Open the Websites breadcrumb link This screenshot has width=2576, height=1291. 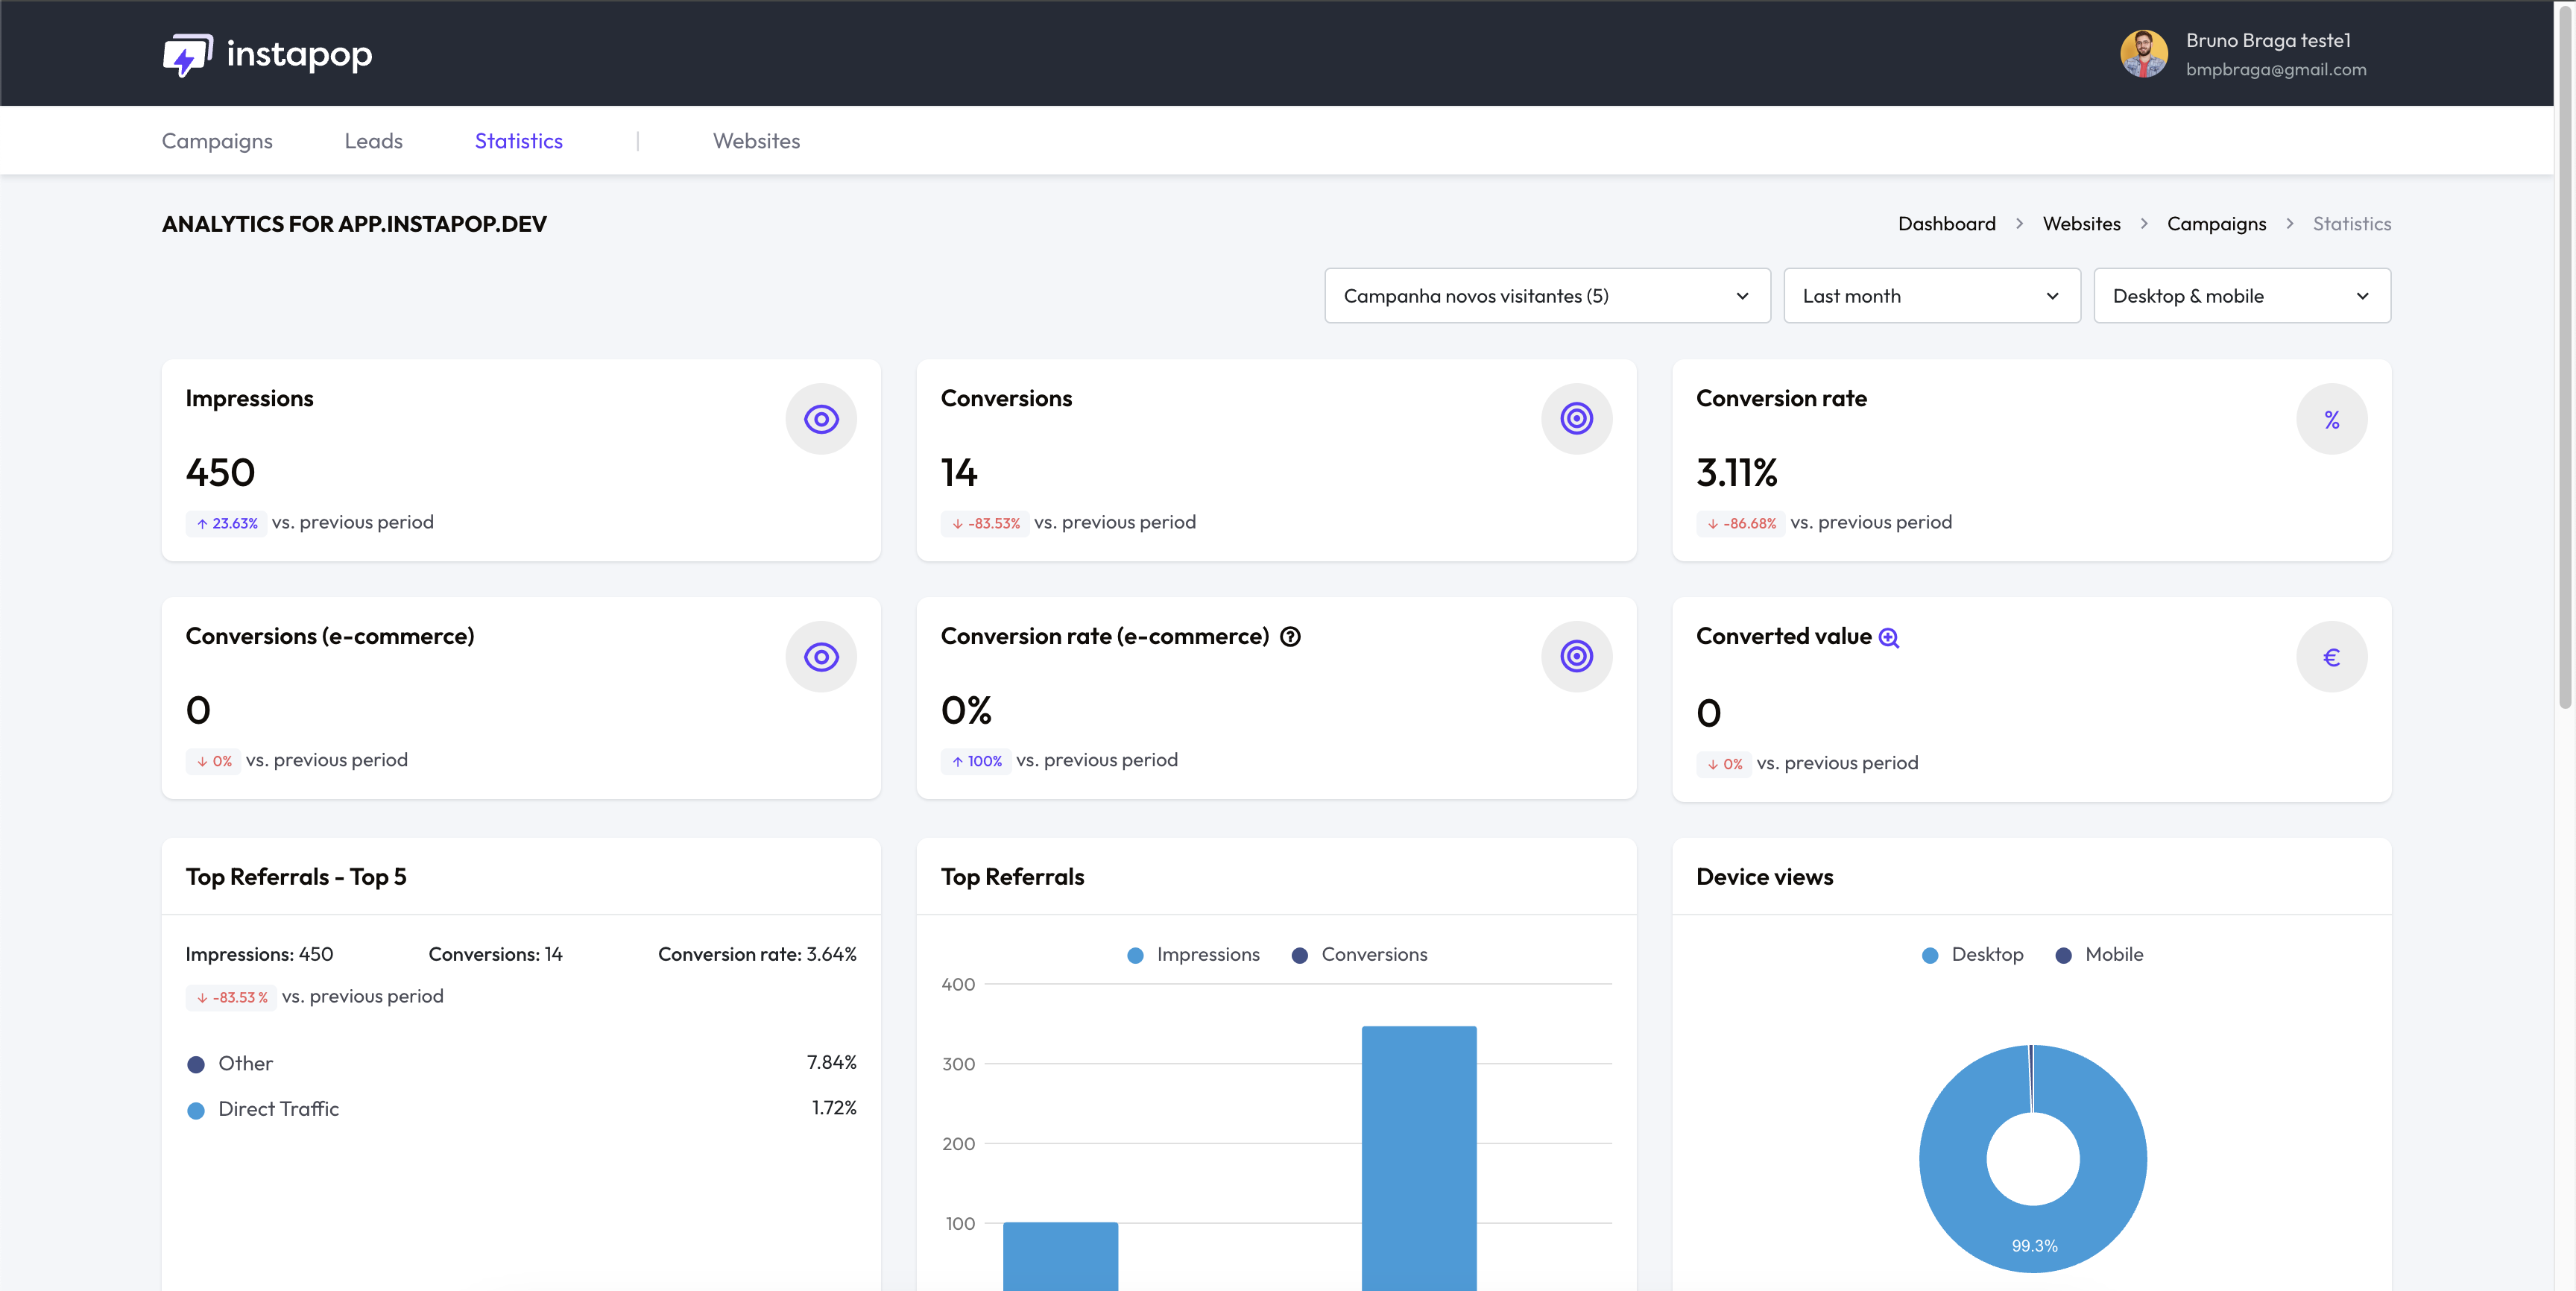coord(2081,224)
